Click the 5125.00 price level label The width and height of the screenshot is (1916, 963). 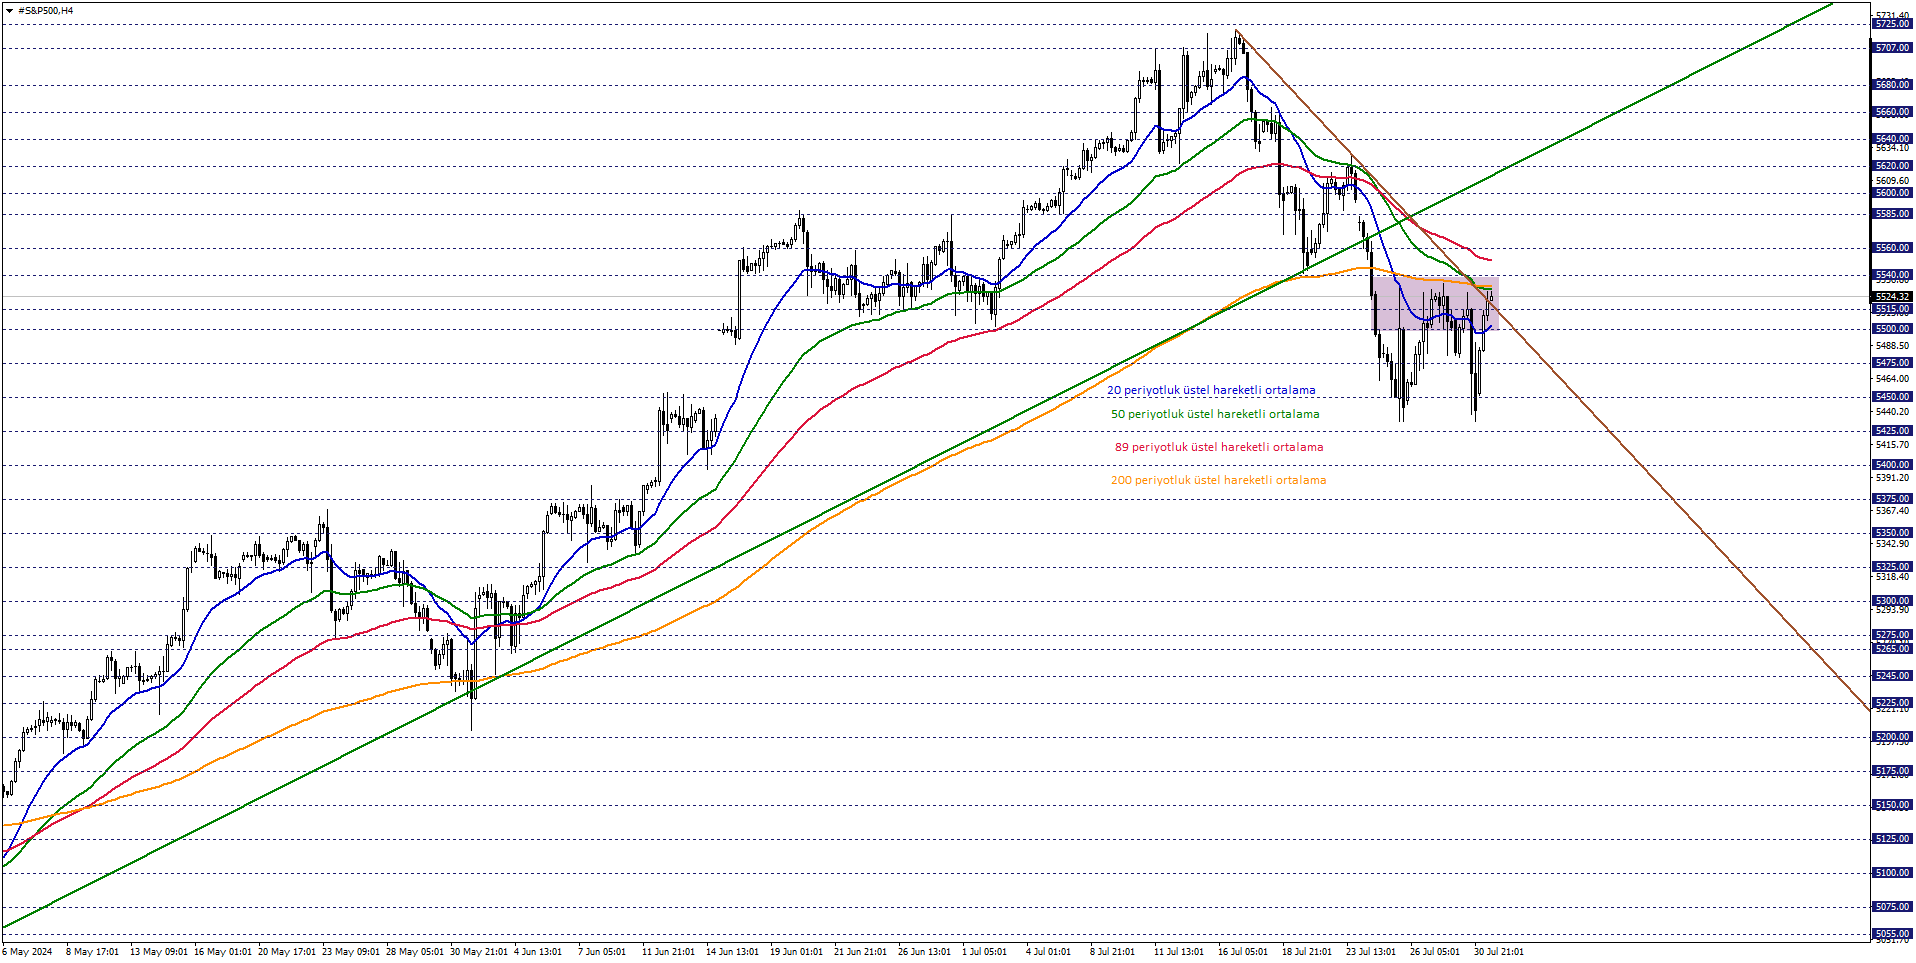tap(1892, 839)
